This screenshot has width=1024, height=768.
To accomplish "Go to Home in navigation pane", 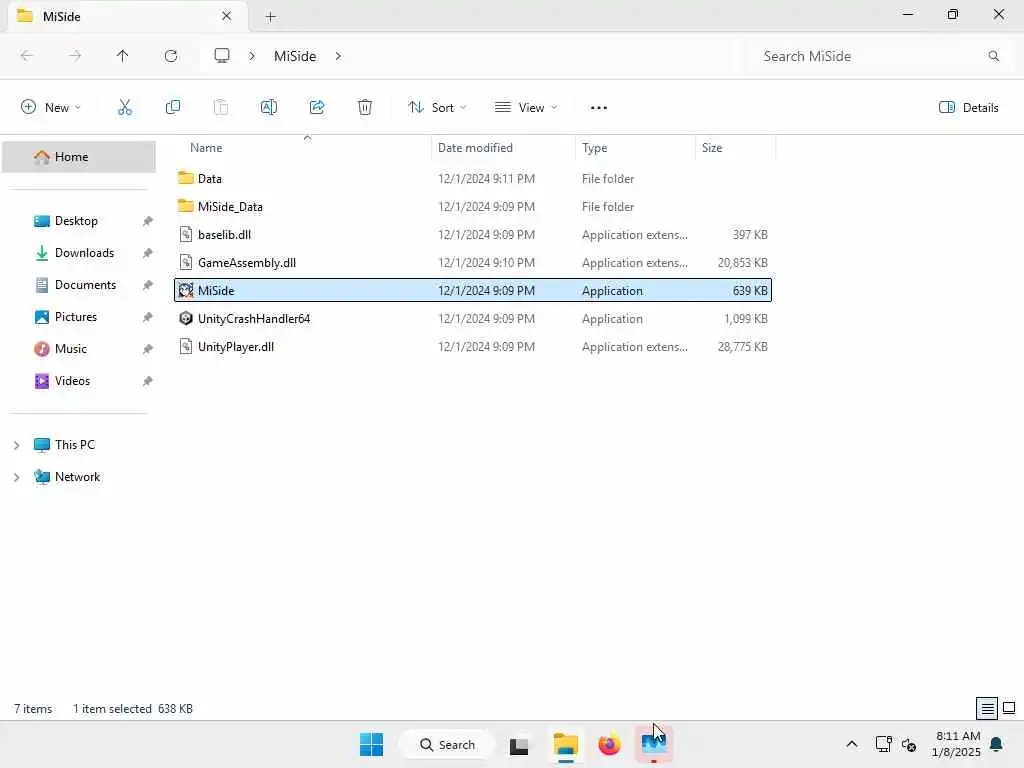I will [x=79, y=157].
